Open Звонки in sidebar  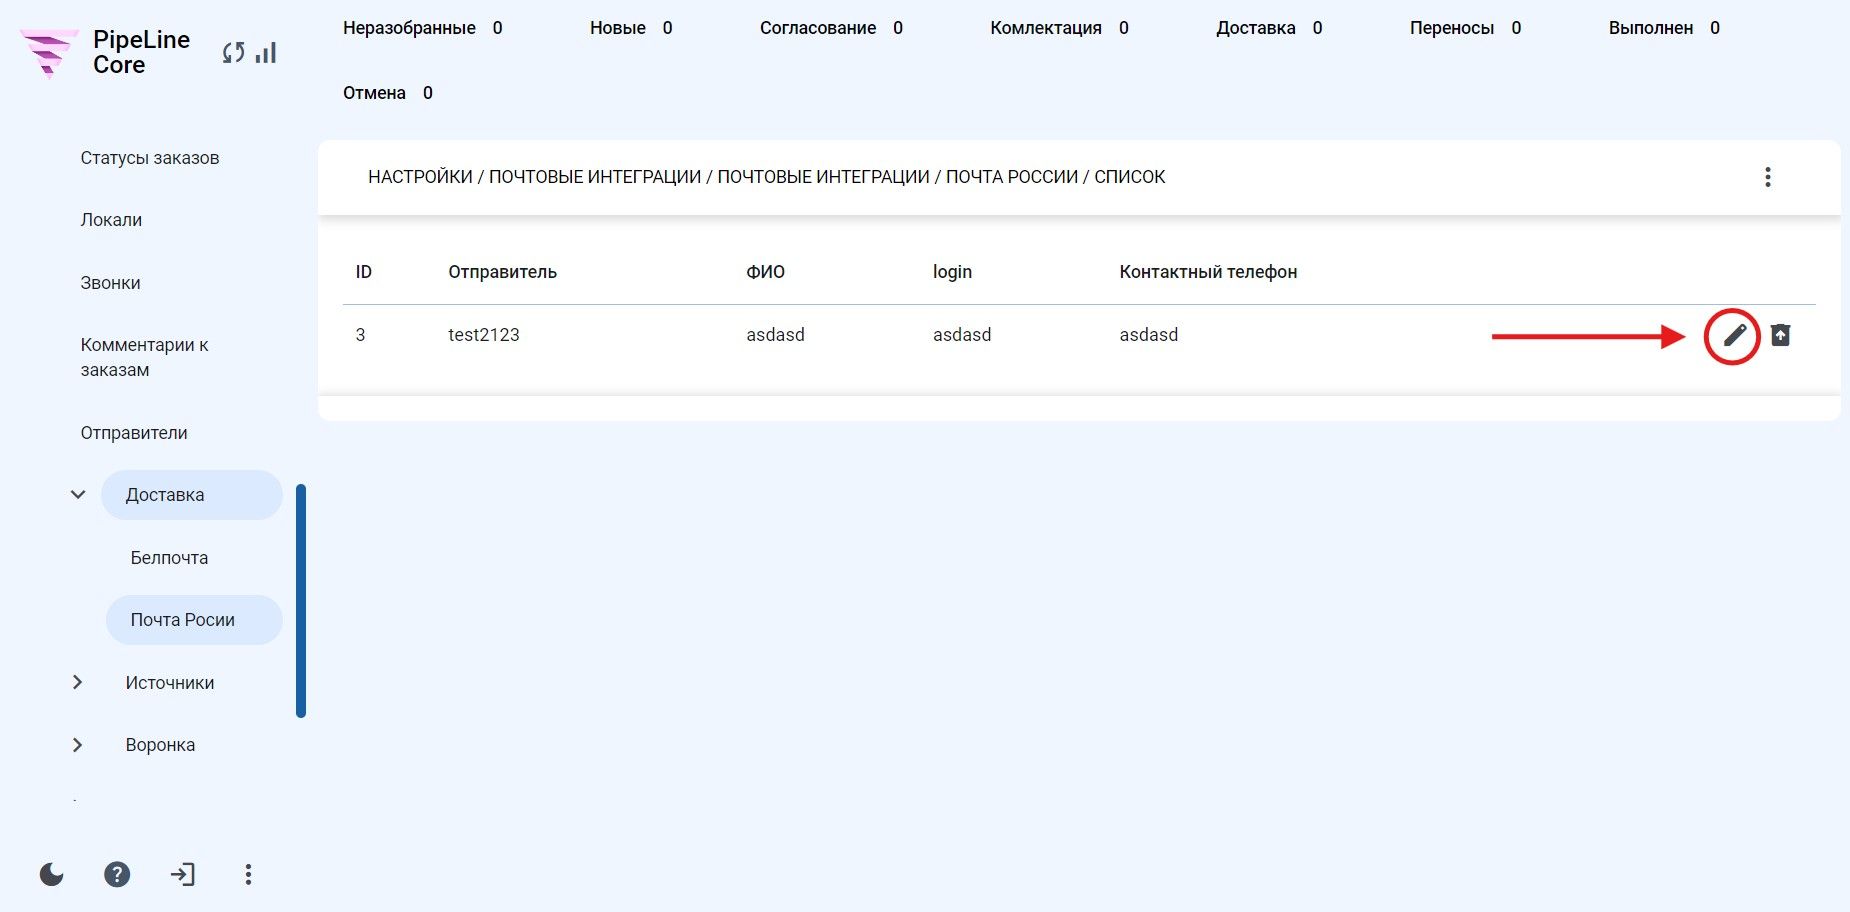110,283
